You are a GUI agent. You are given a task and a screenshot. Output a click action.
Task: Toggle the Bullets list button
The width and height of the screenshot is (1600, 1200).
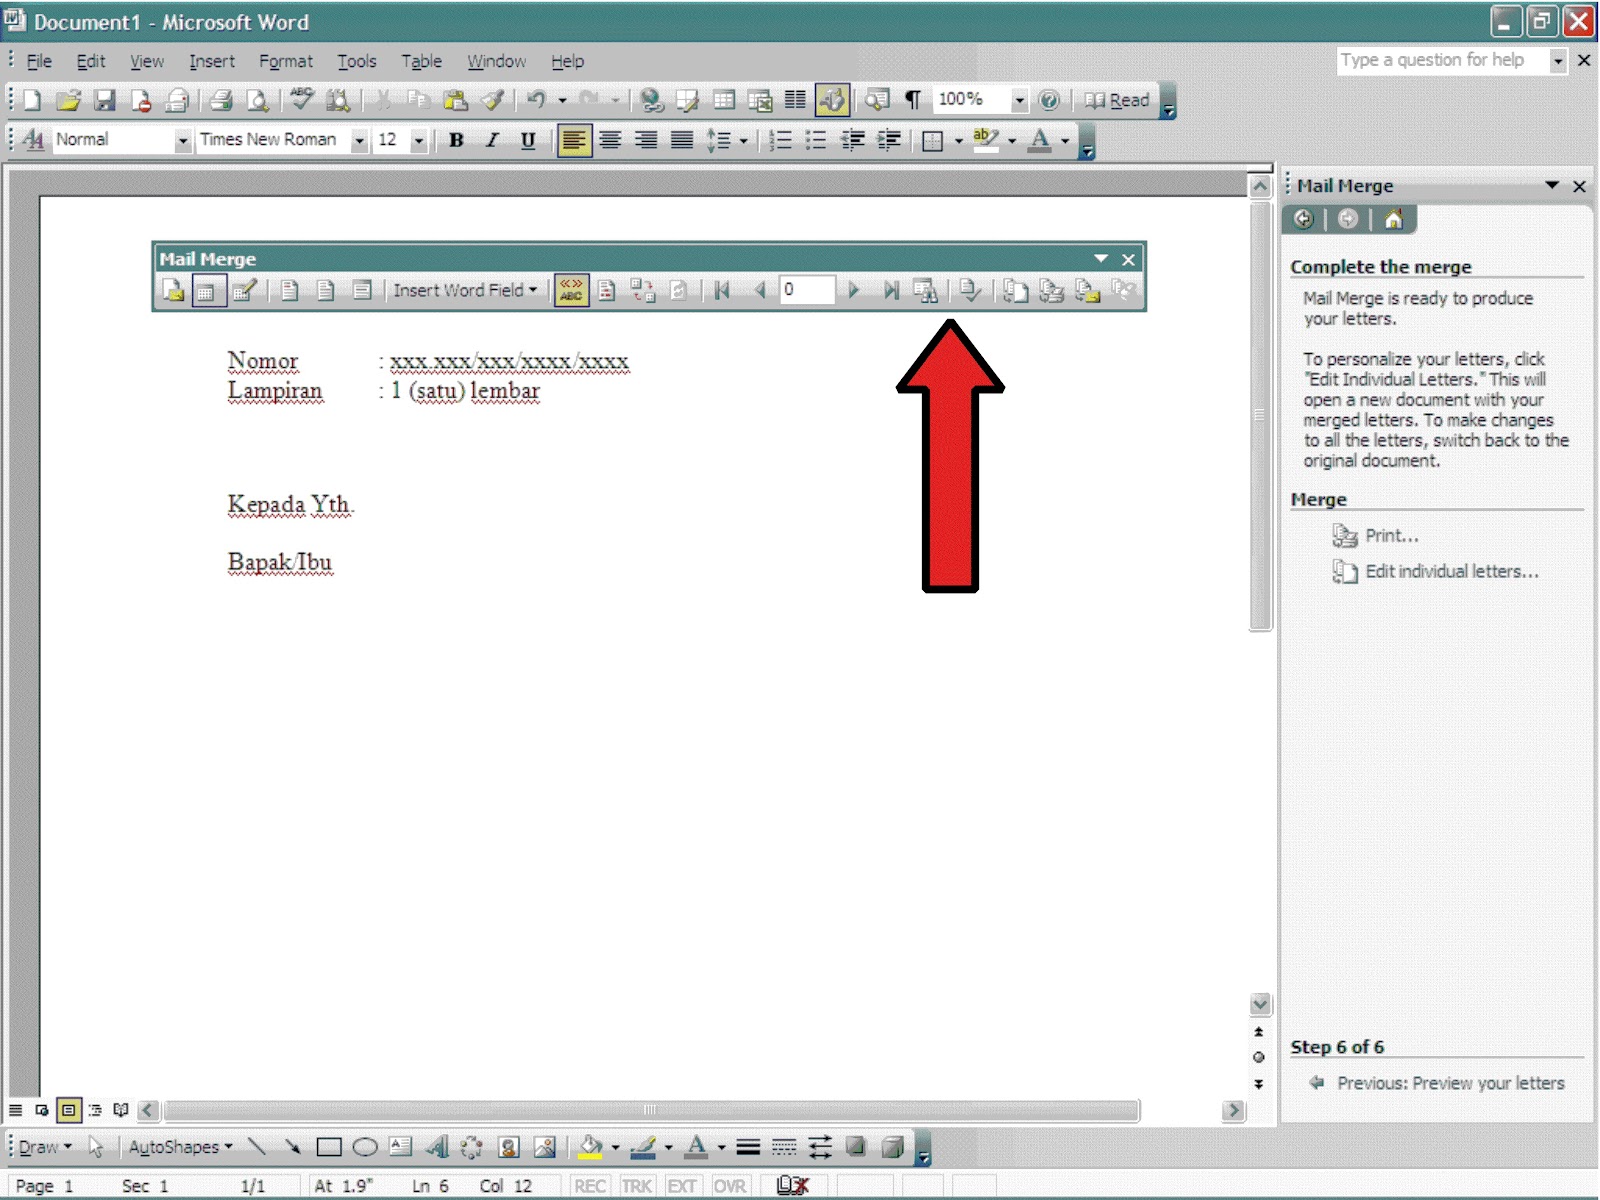tap(816, 140)
